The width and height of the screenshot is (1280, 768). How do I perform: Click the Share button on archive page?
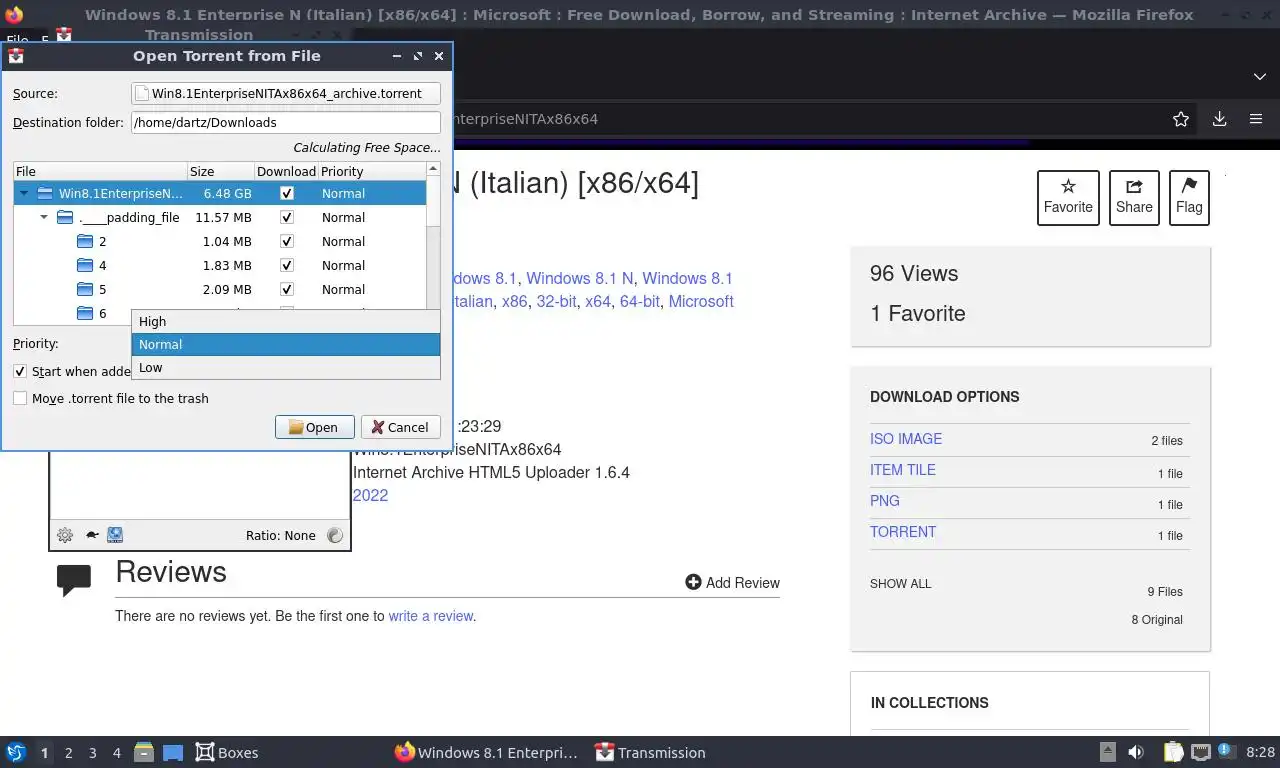(x=1134, y=197)
